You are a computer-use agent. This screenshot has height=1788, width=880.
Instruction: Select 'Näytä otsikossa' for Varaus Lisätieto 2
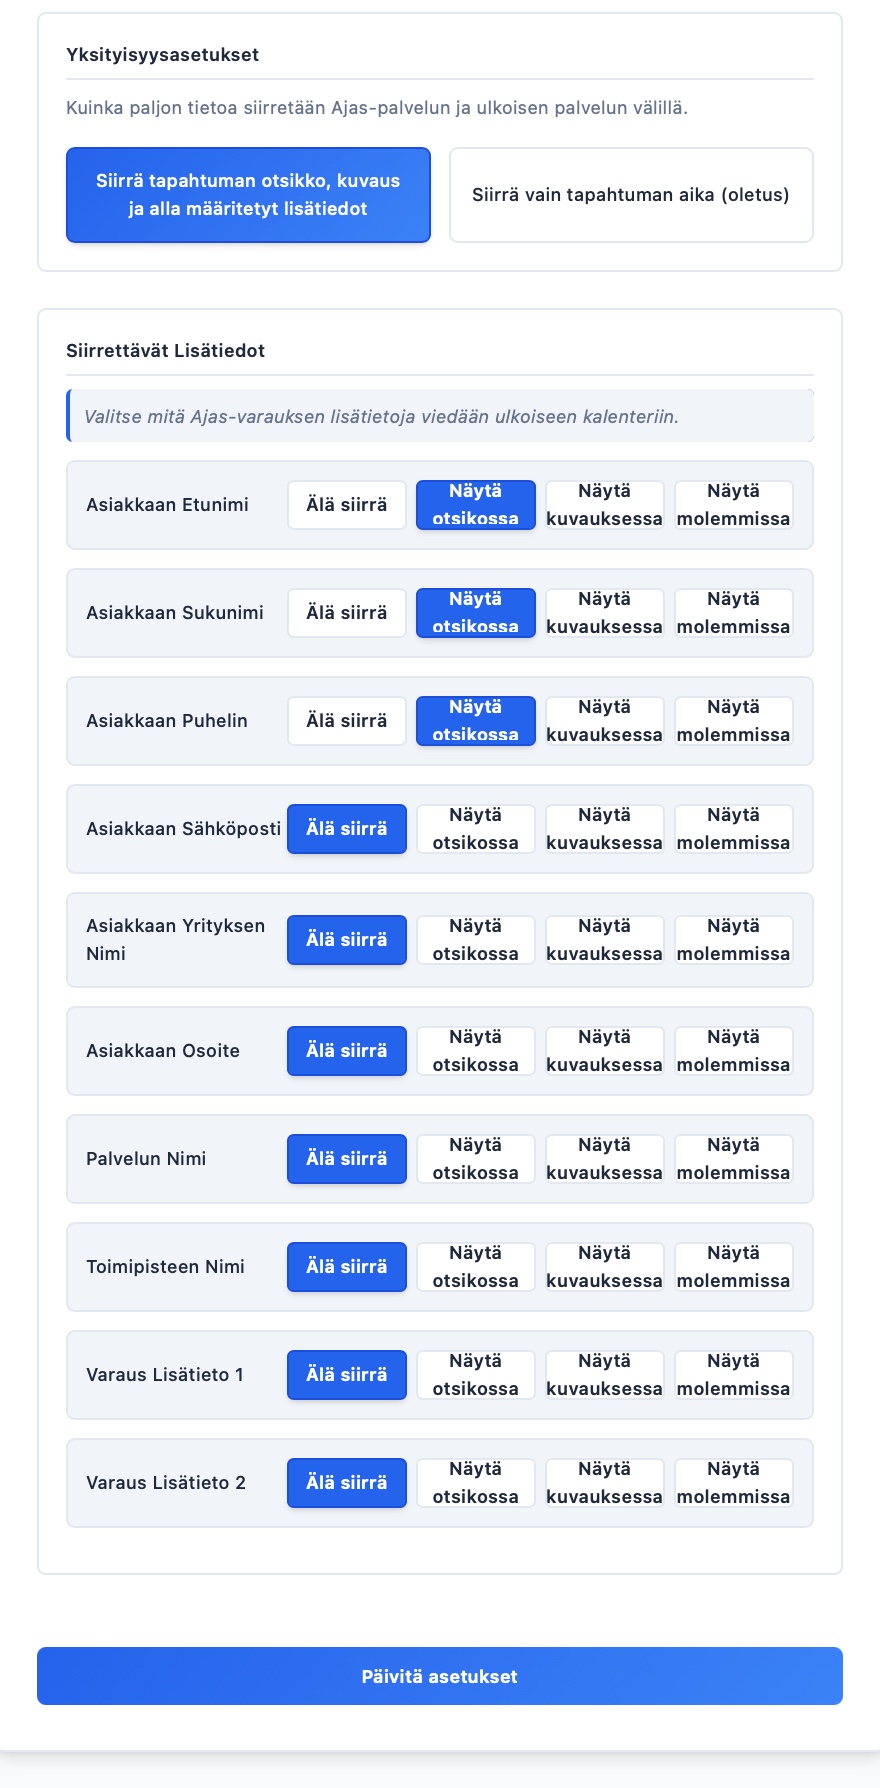click(476, 1483)
